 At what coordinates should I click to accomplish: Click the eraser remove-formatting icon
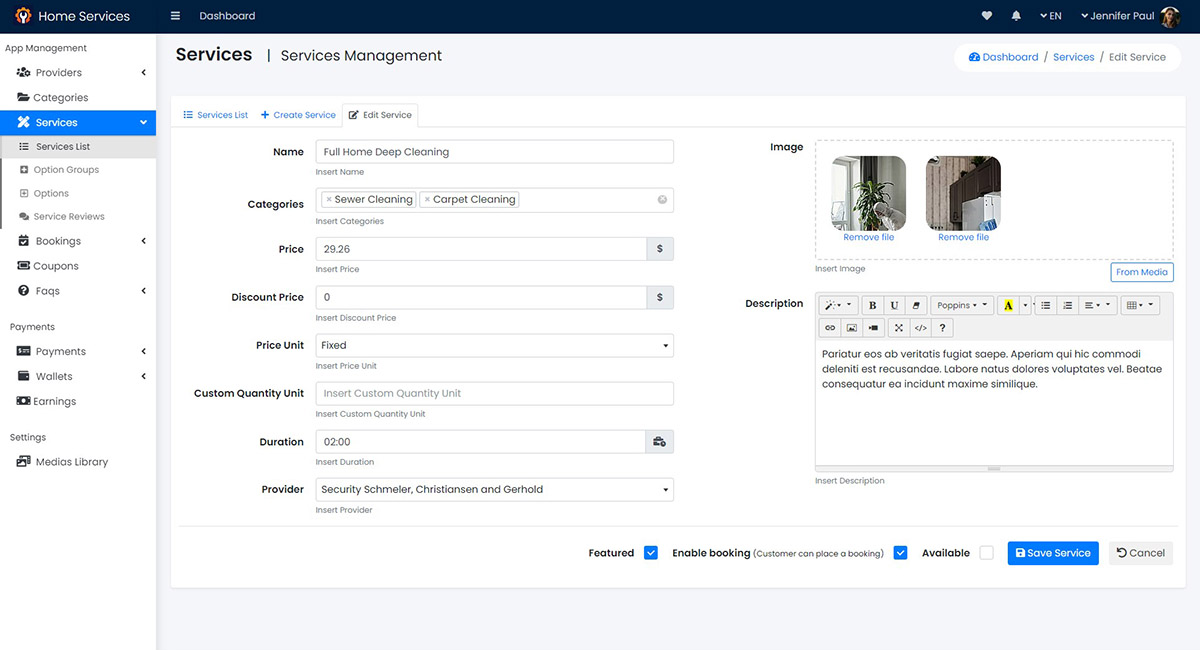click(915, 305)
